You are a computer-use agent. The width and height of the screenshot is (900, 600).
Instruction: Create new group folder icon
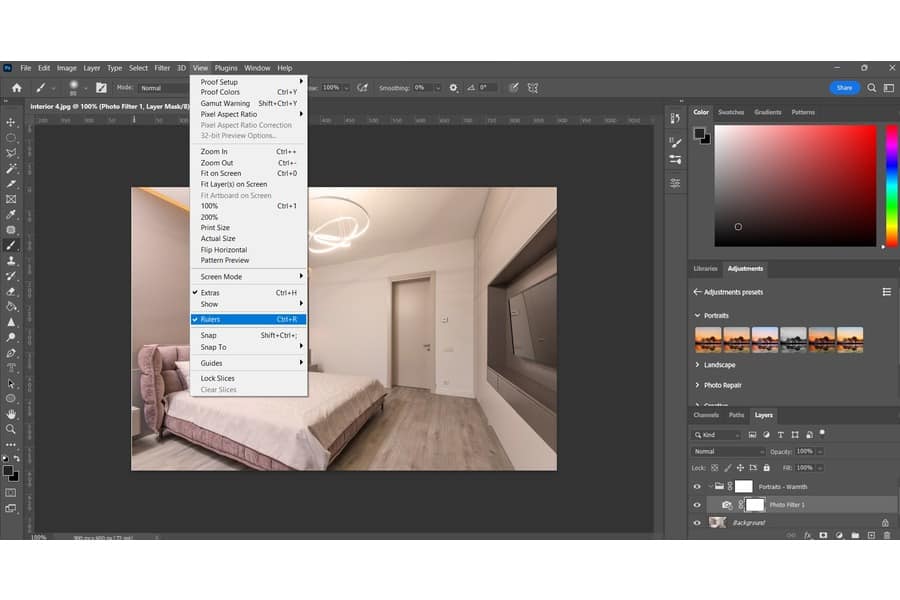855,535
